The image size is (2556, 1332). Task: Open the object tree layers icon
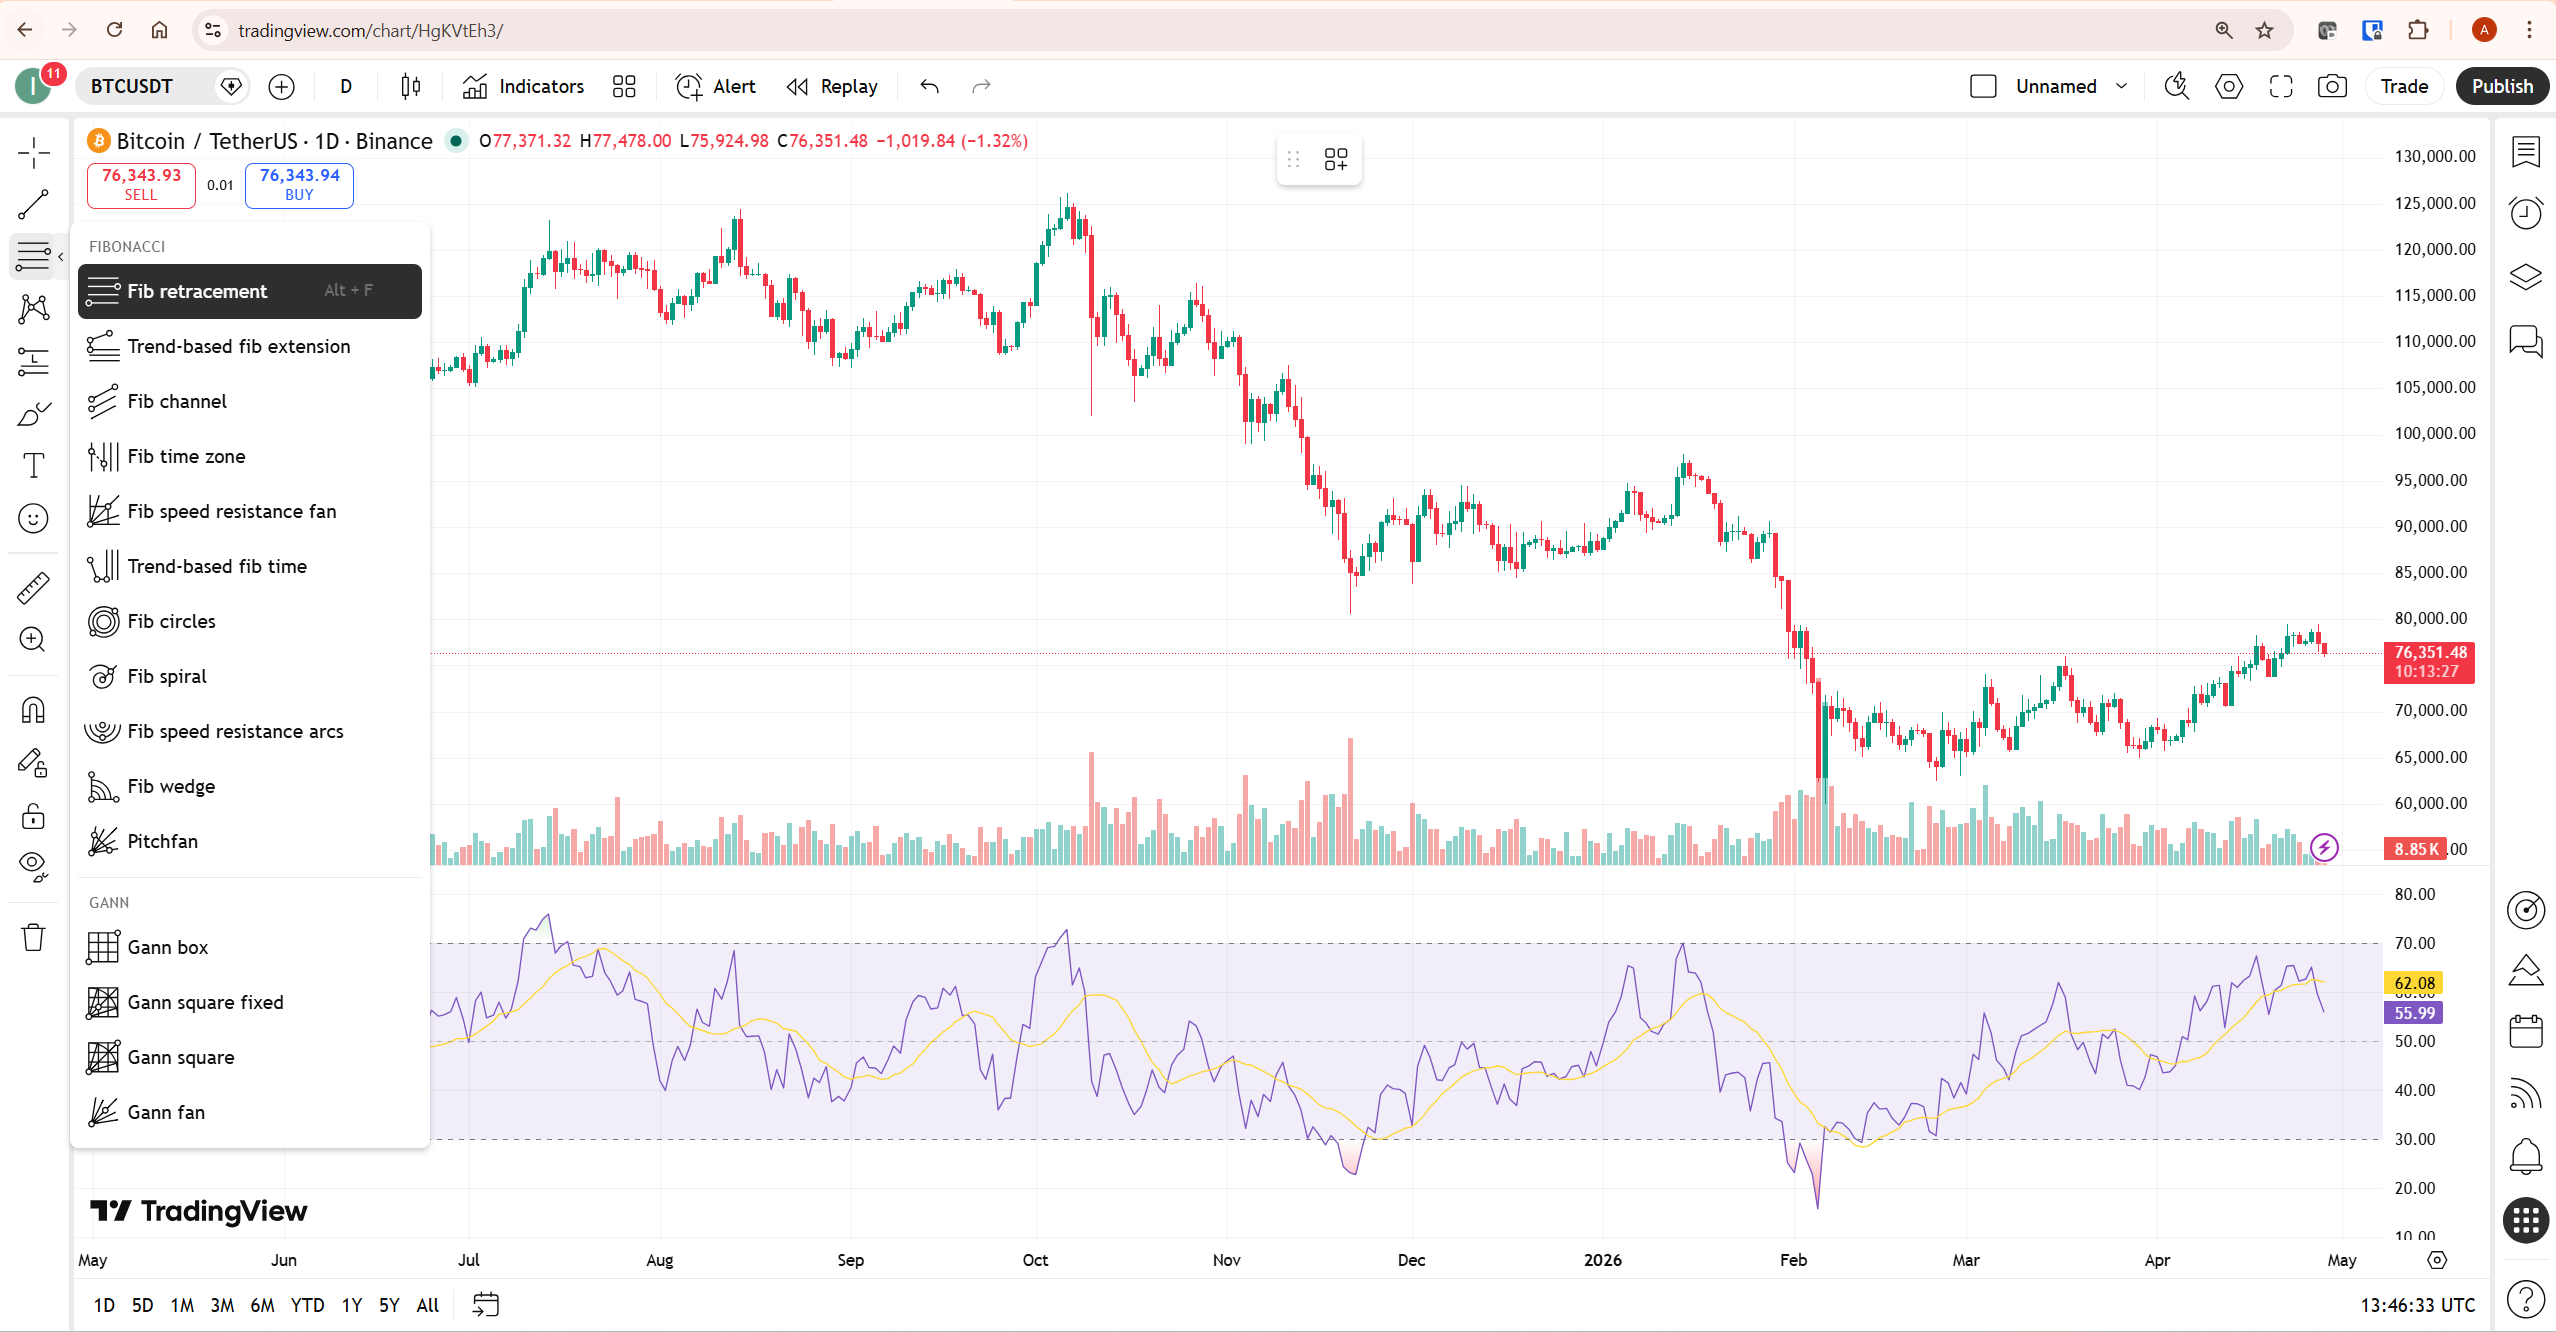tap(2526, 277)
